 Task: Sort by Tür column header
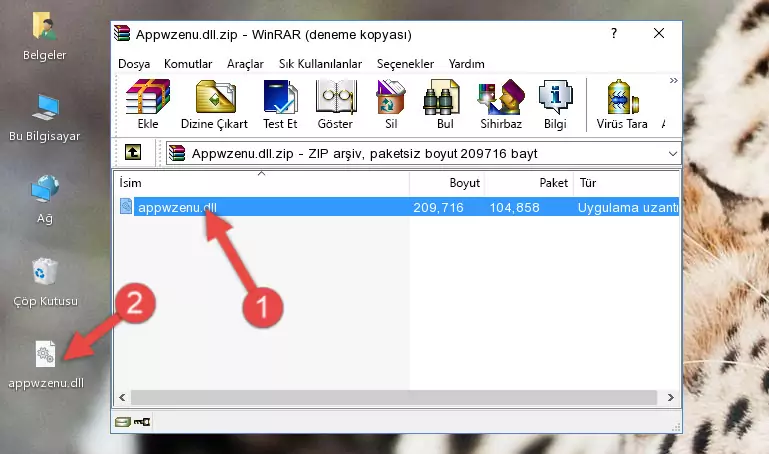click(626, 183)
